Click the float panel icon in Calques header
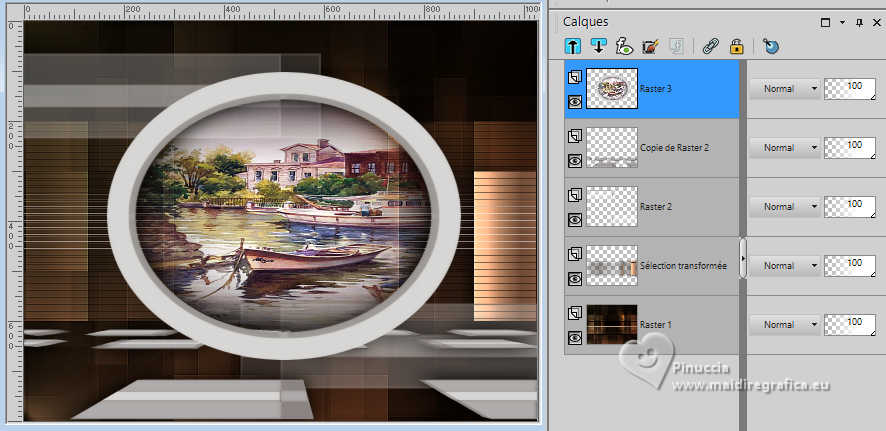 tap(826, 23)
